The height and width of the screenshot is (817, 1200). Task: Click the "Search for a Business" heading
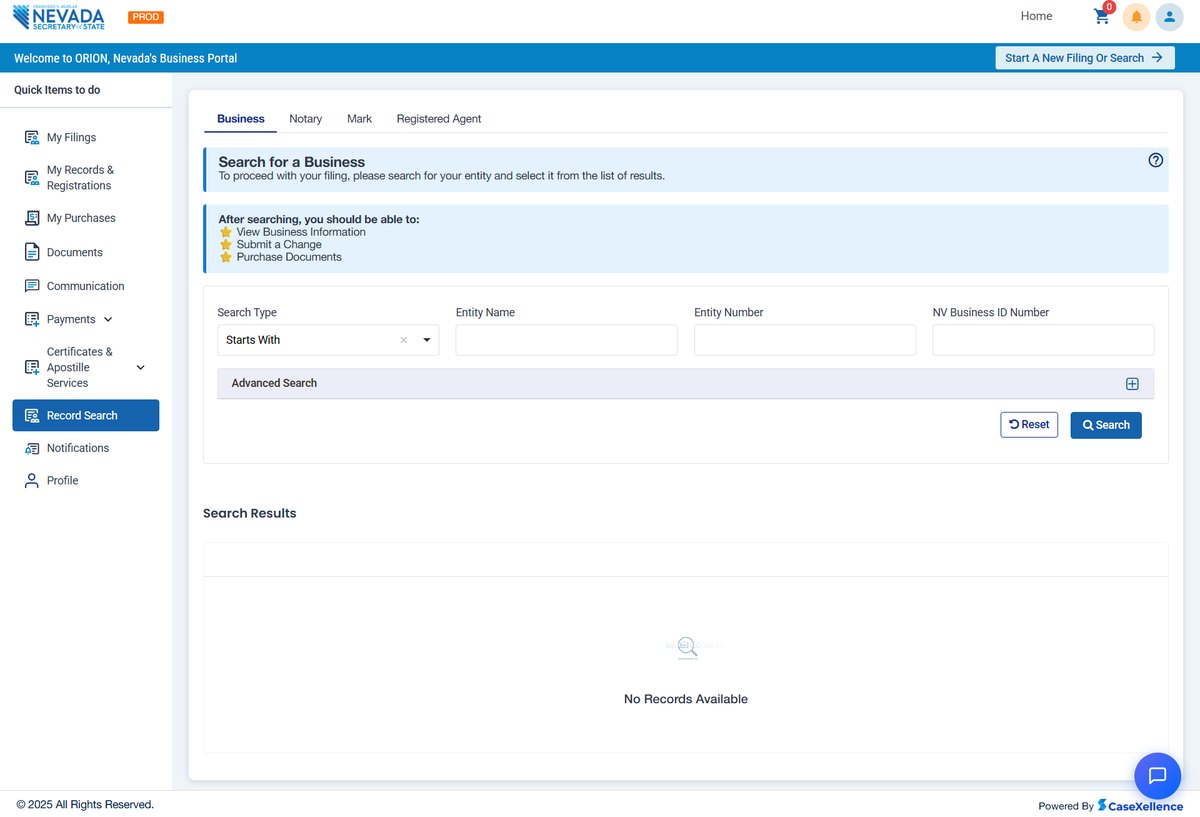(292, 162)
